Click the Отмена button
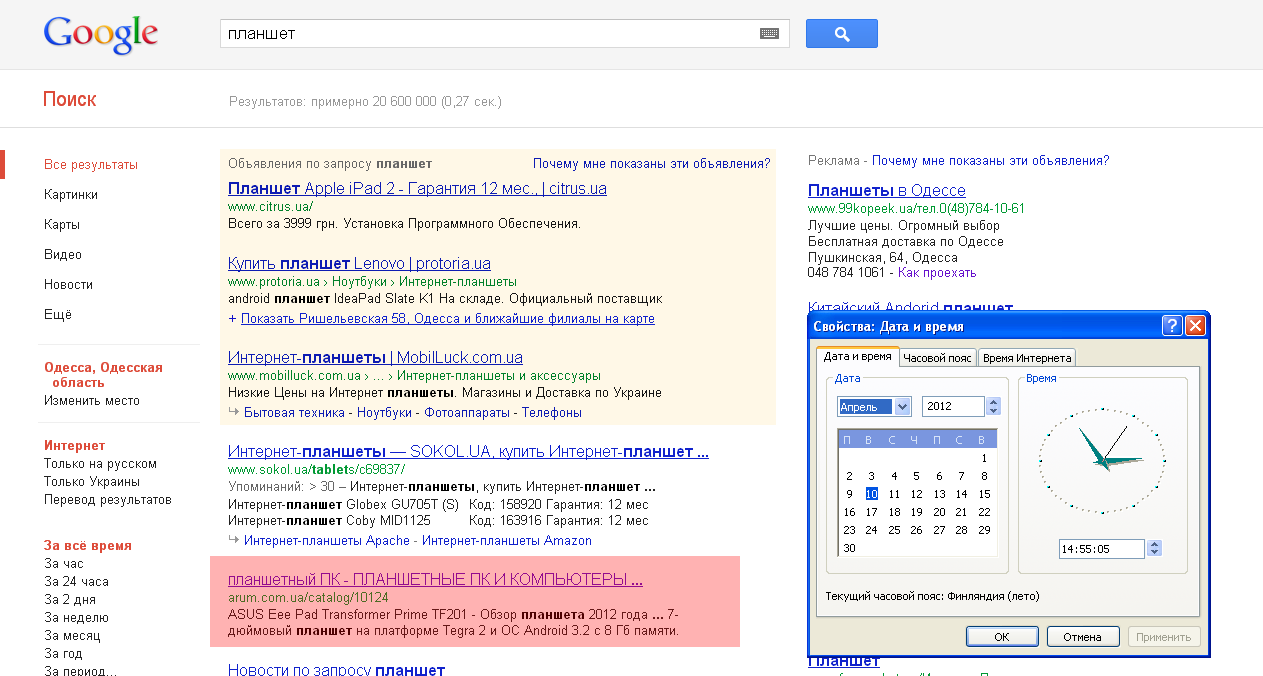The width and height of the screenshot is (1263, 676). pos(1083,636)
